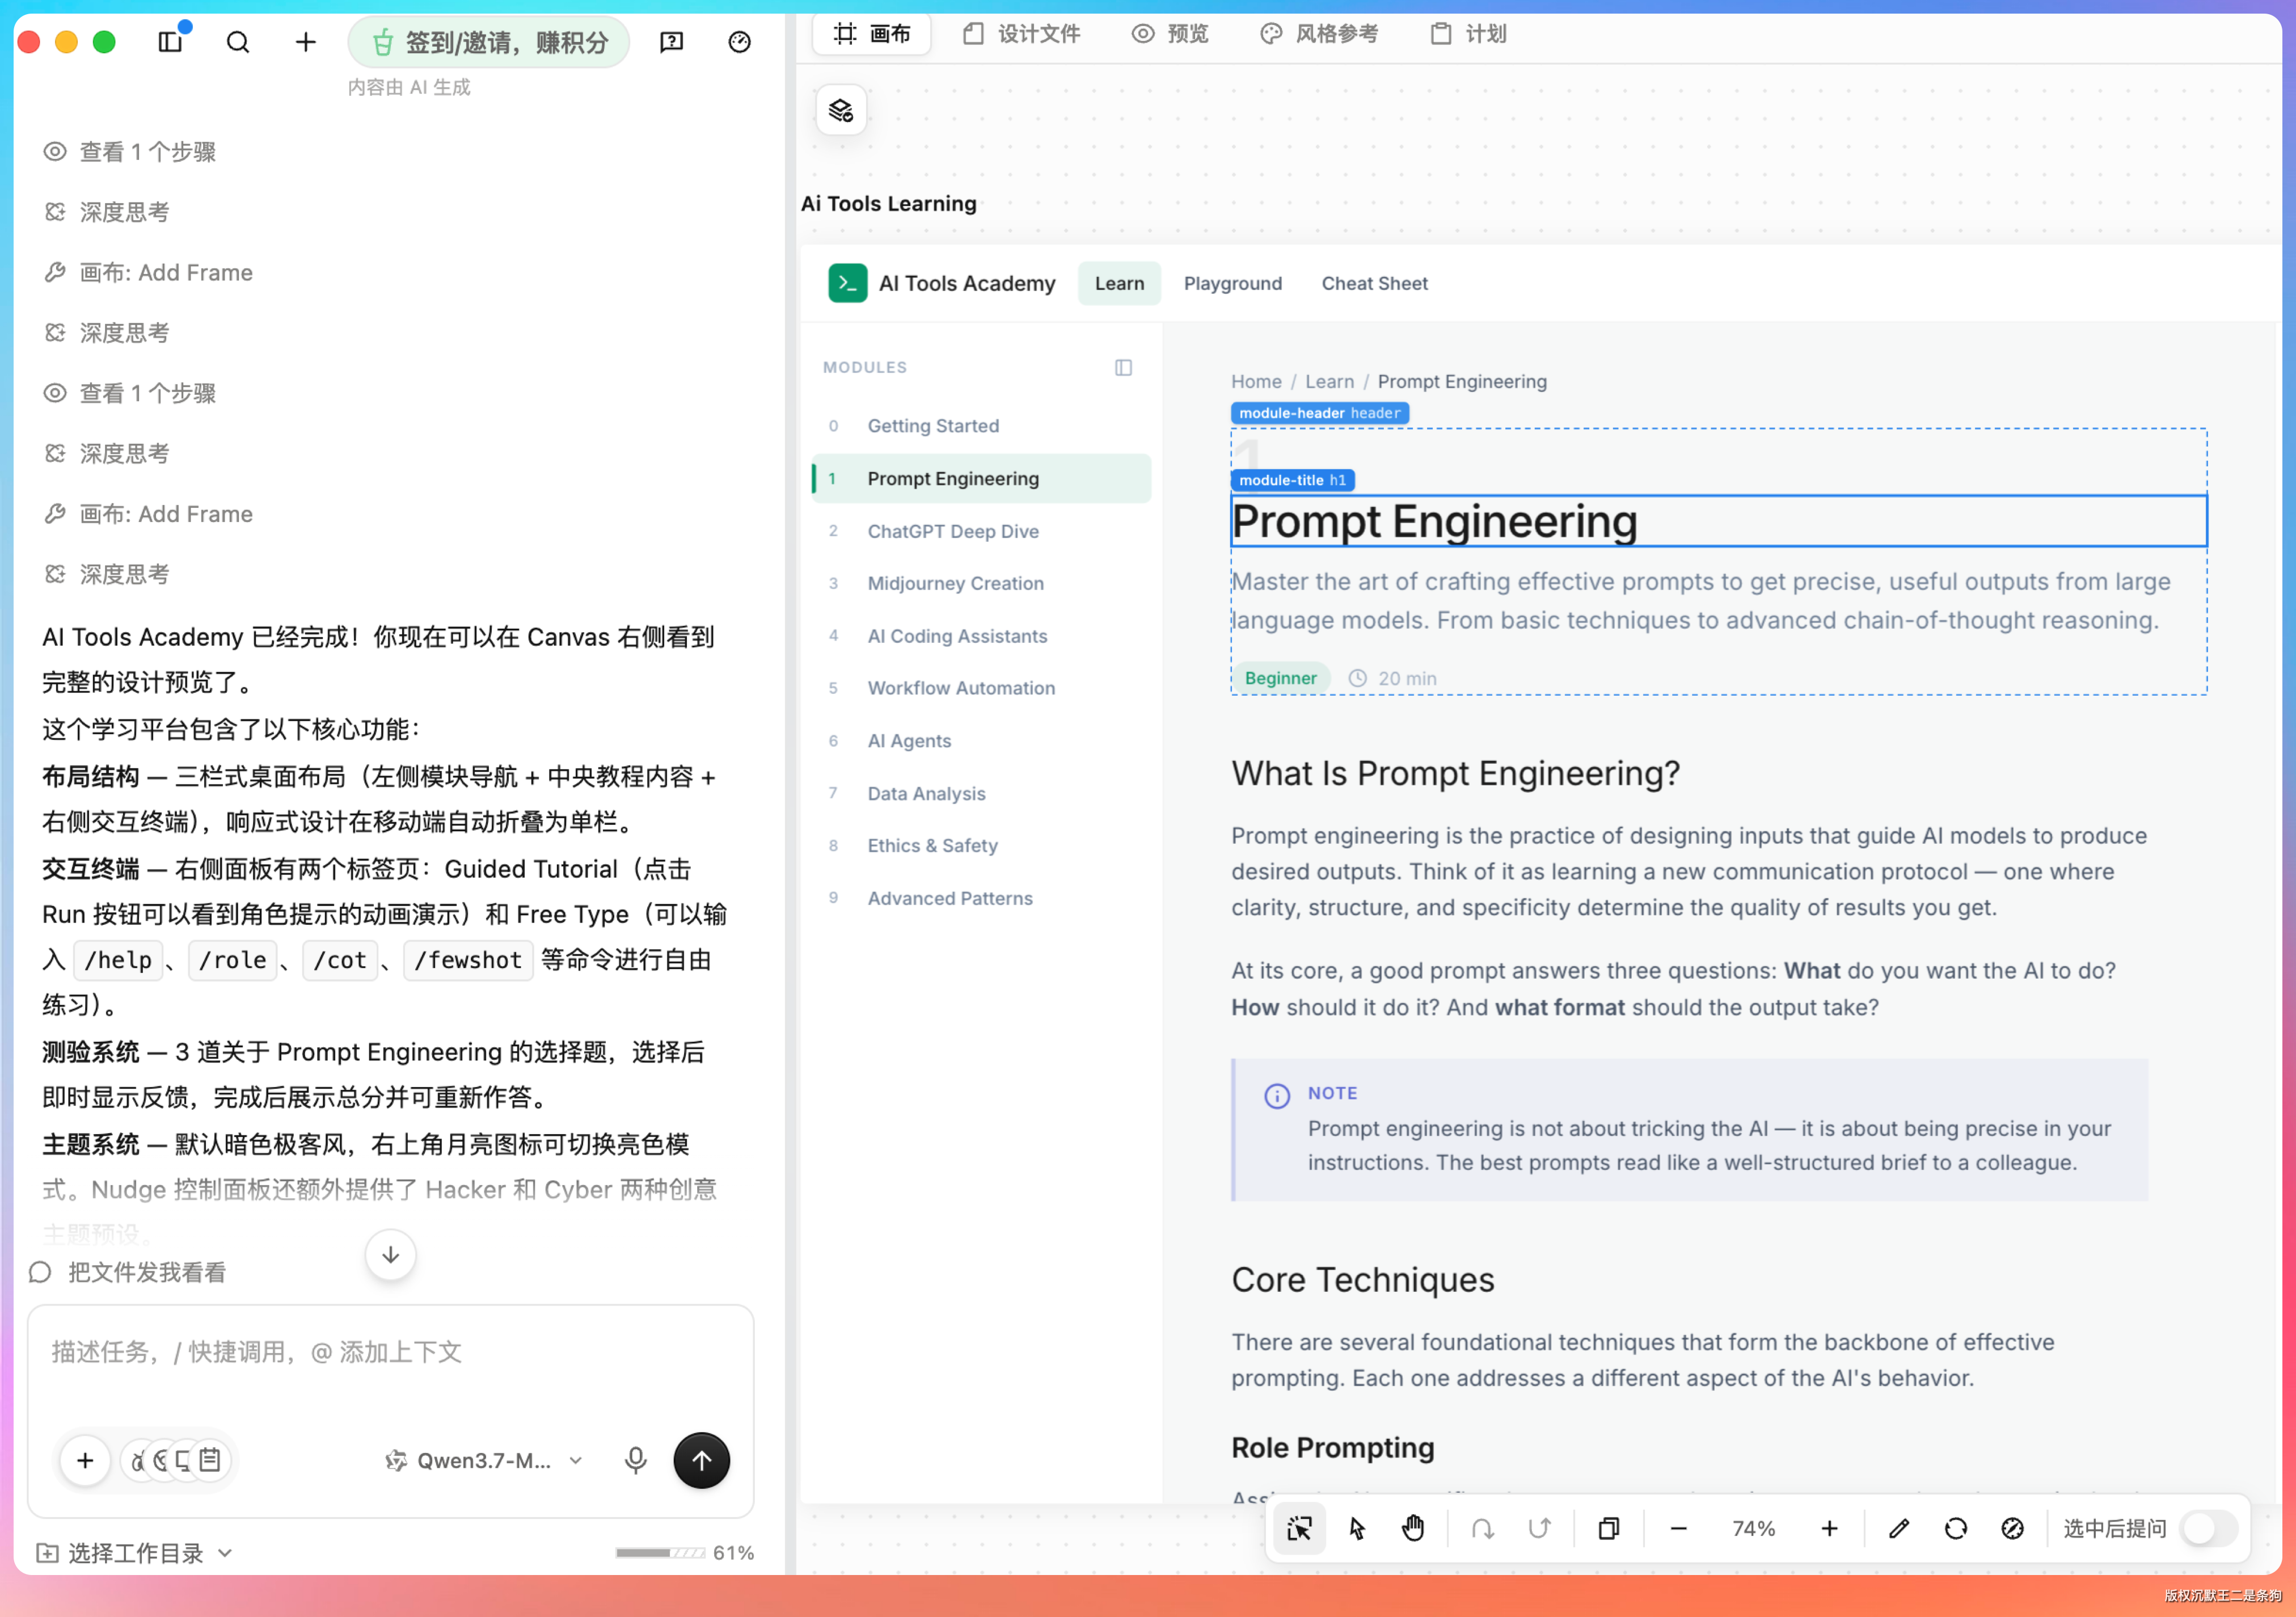Viewport: 2296px width, 1617px height.
Task: Open the AI Agents module
Action: pyautogui.click(x=982, y=741)
